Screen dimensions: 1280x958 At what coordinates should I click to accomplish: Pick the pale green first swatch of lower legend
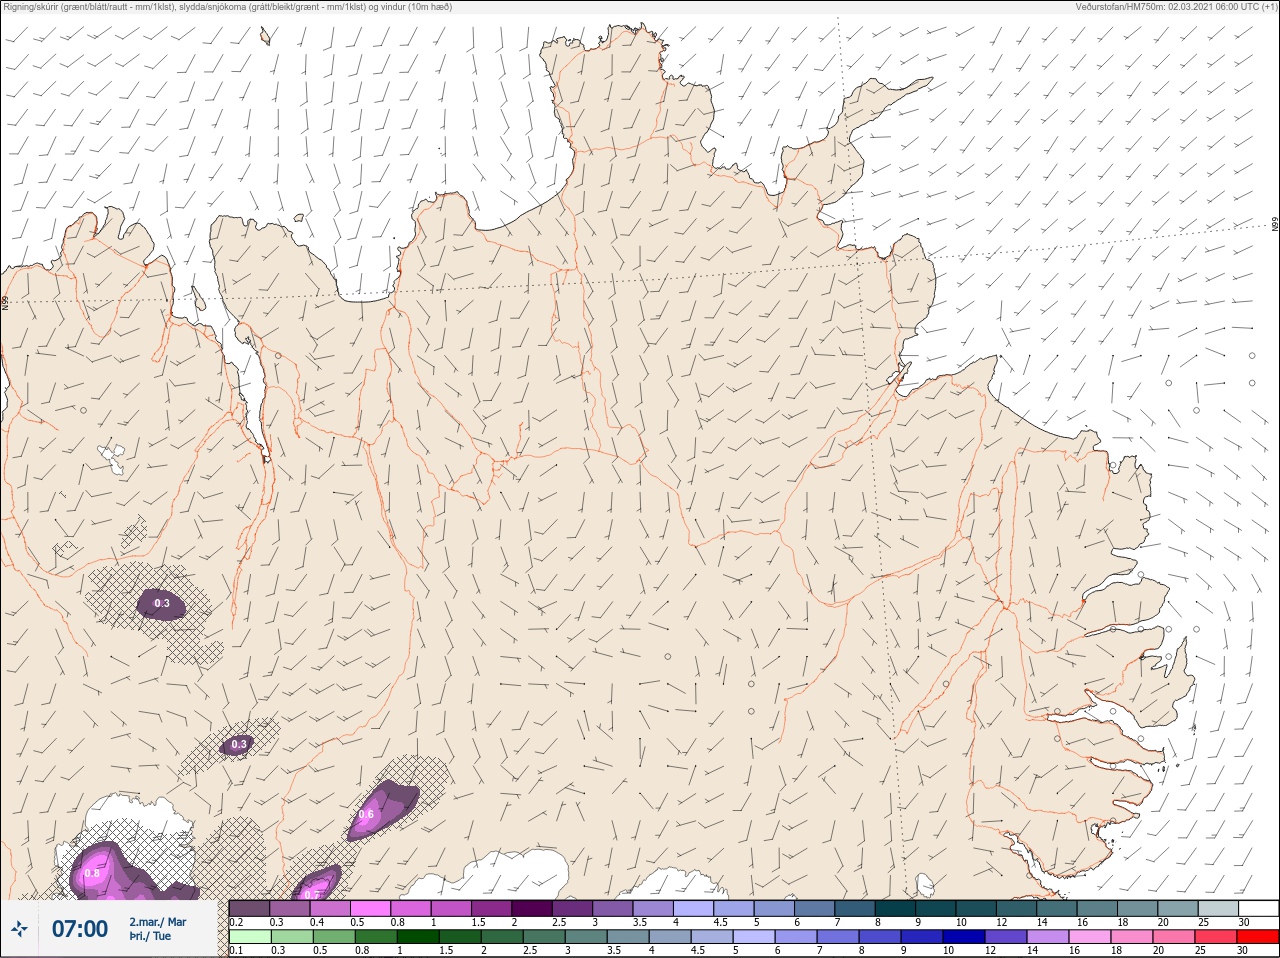pyautogui.click(x=250, y=937)
